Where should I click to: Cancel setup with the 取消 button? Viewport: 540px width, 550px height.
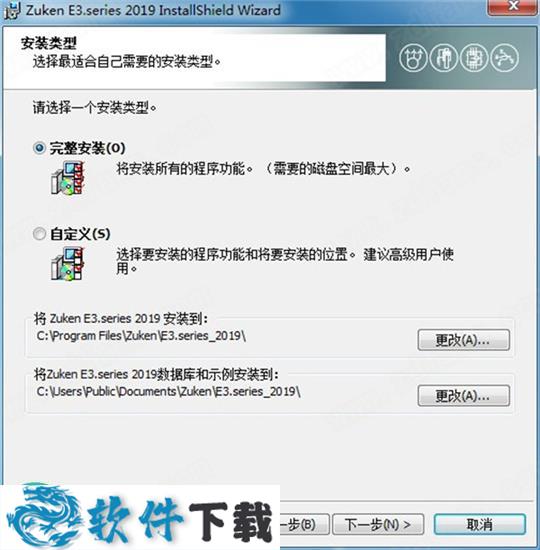point(480,524)
